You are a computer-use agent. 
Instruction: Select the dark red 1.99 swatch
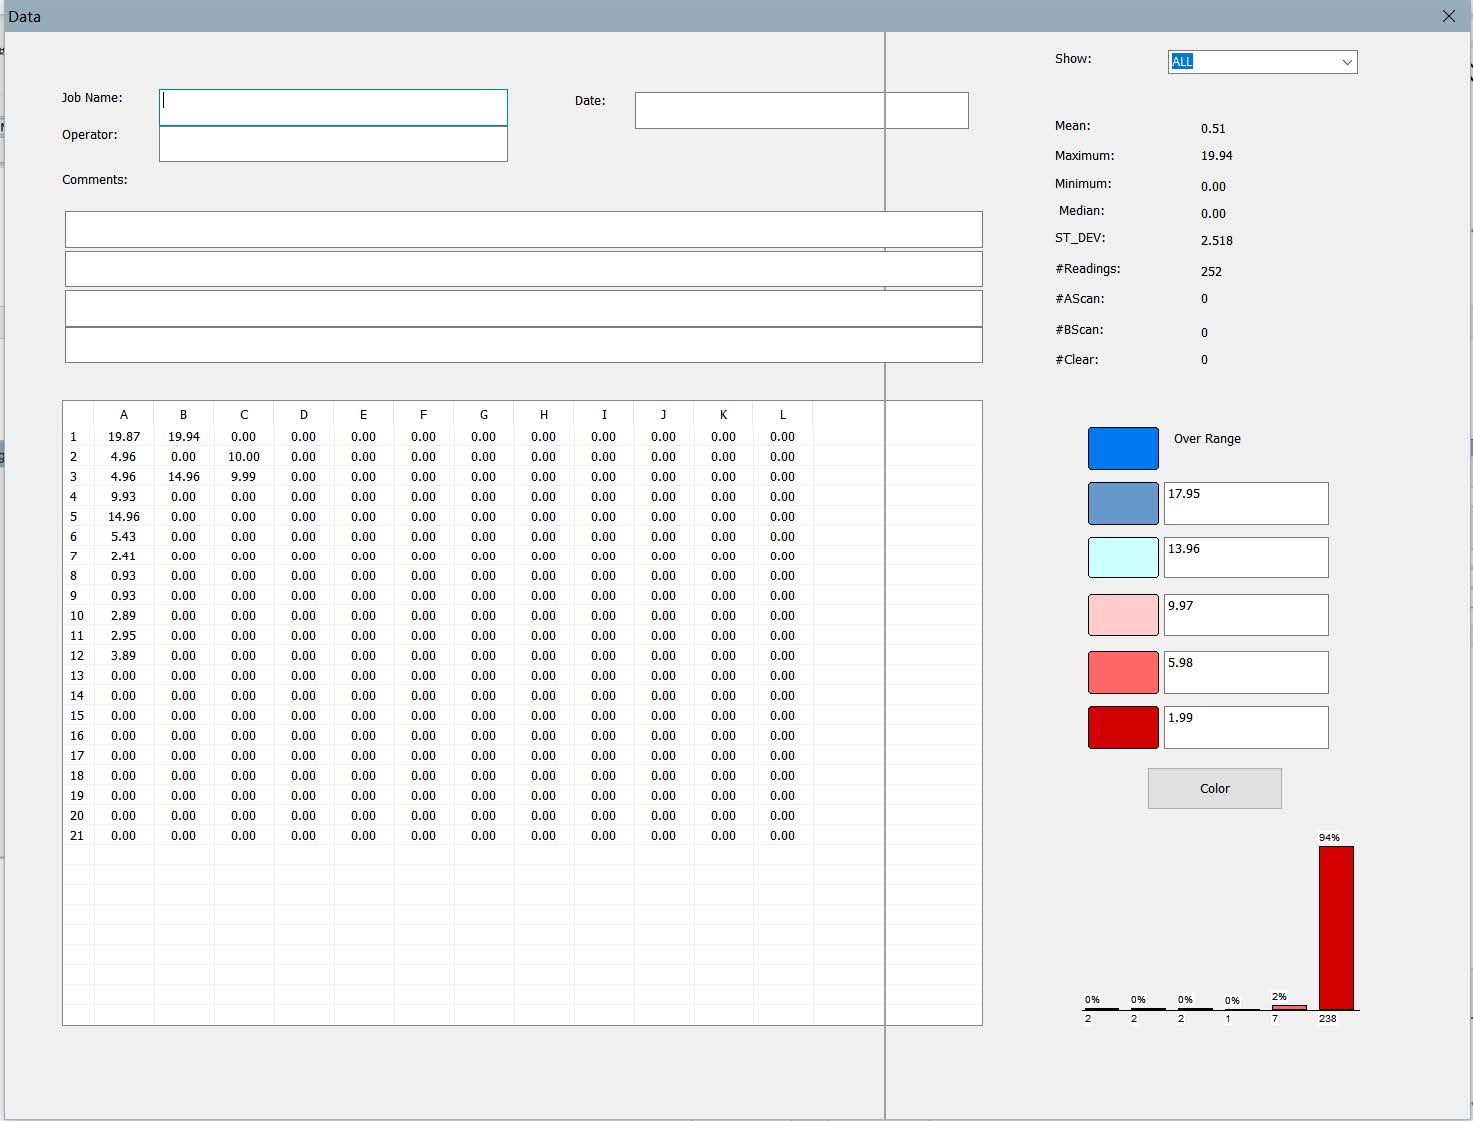(x=1122, y=728)
